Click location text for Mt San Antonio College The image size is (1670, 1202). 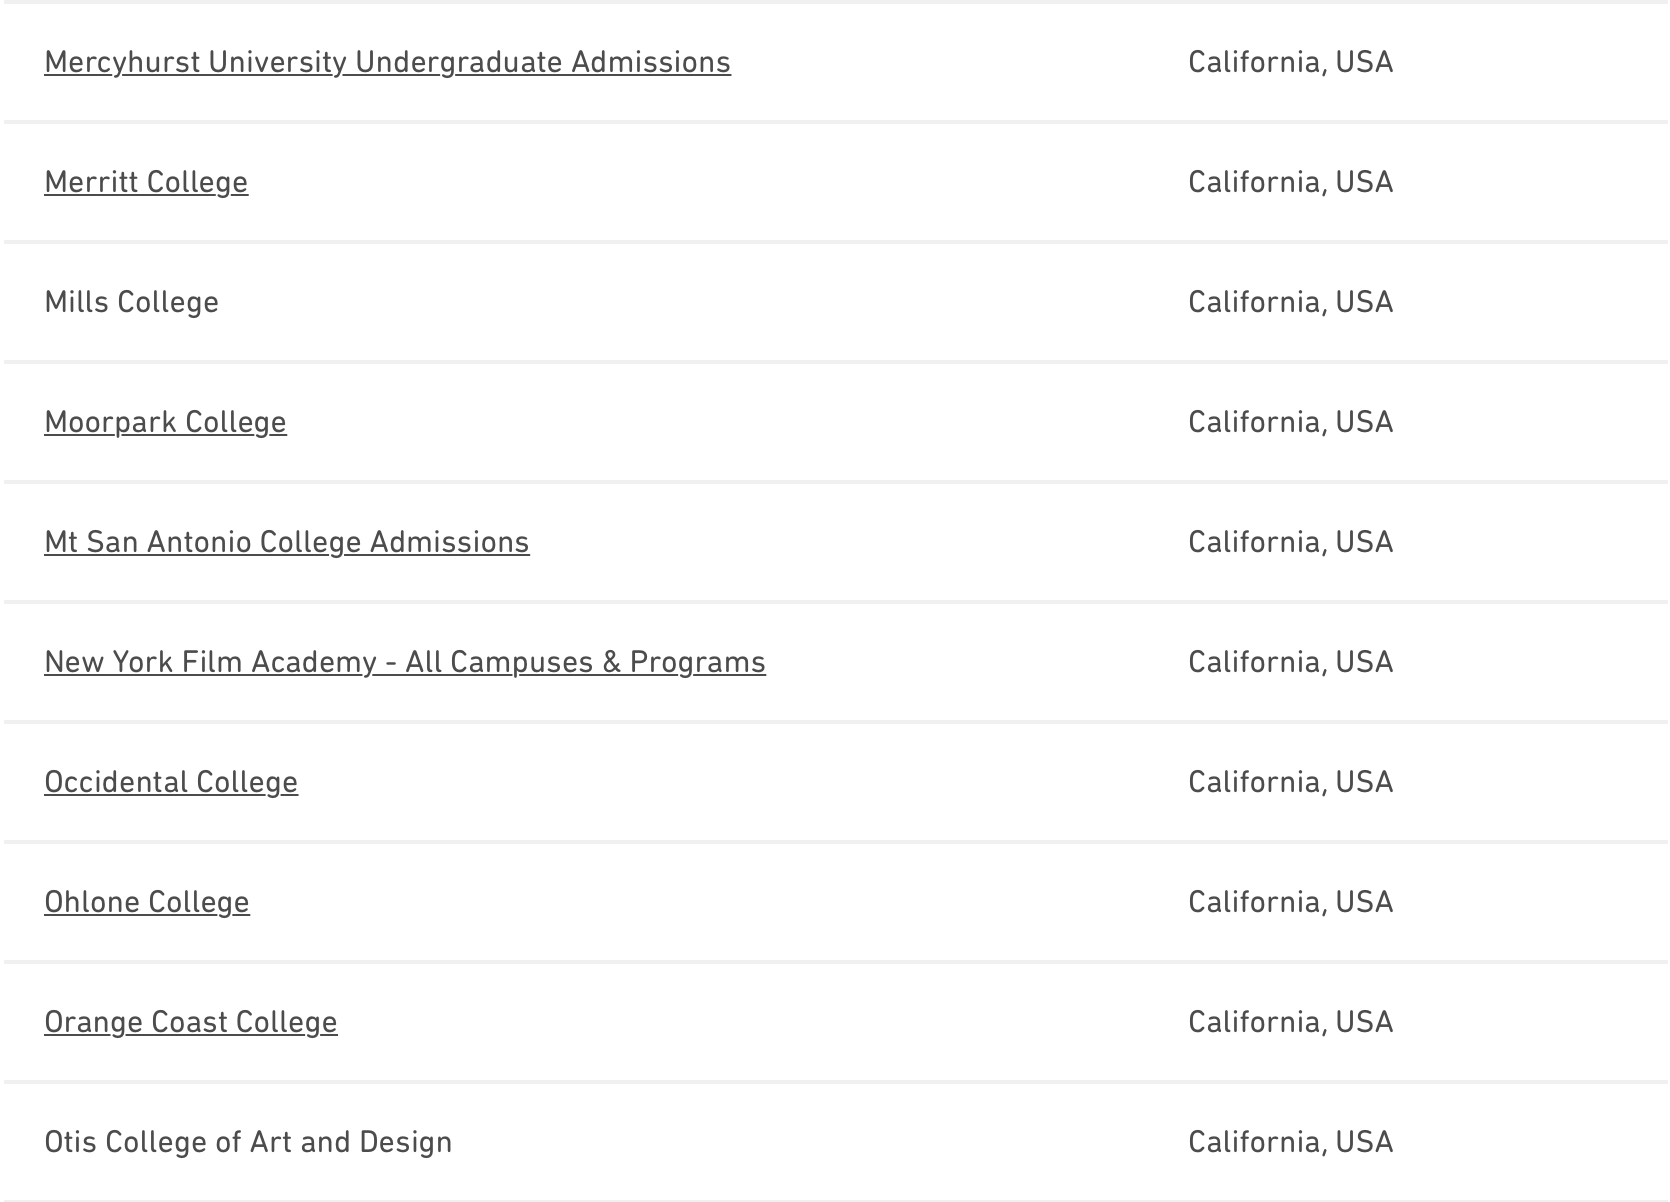click(x=1290, y=542)
